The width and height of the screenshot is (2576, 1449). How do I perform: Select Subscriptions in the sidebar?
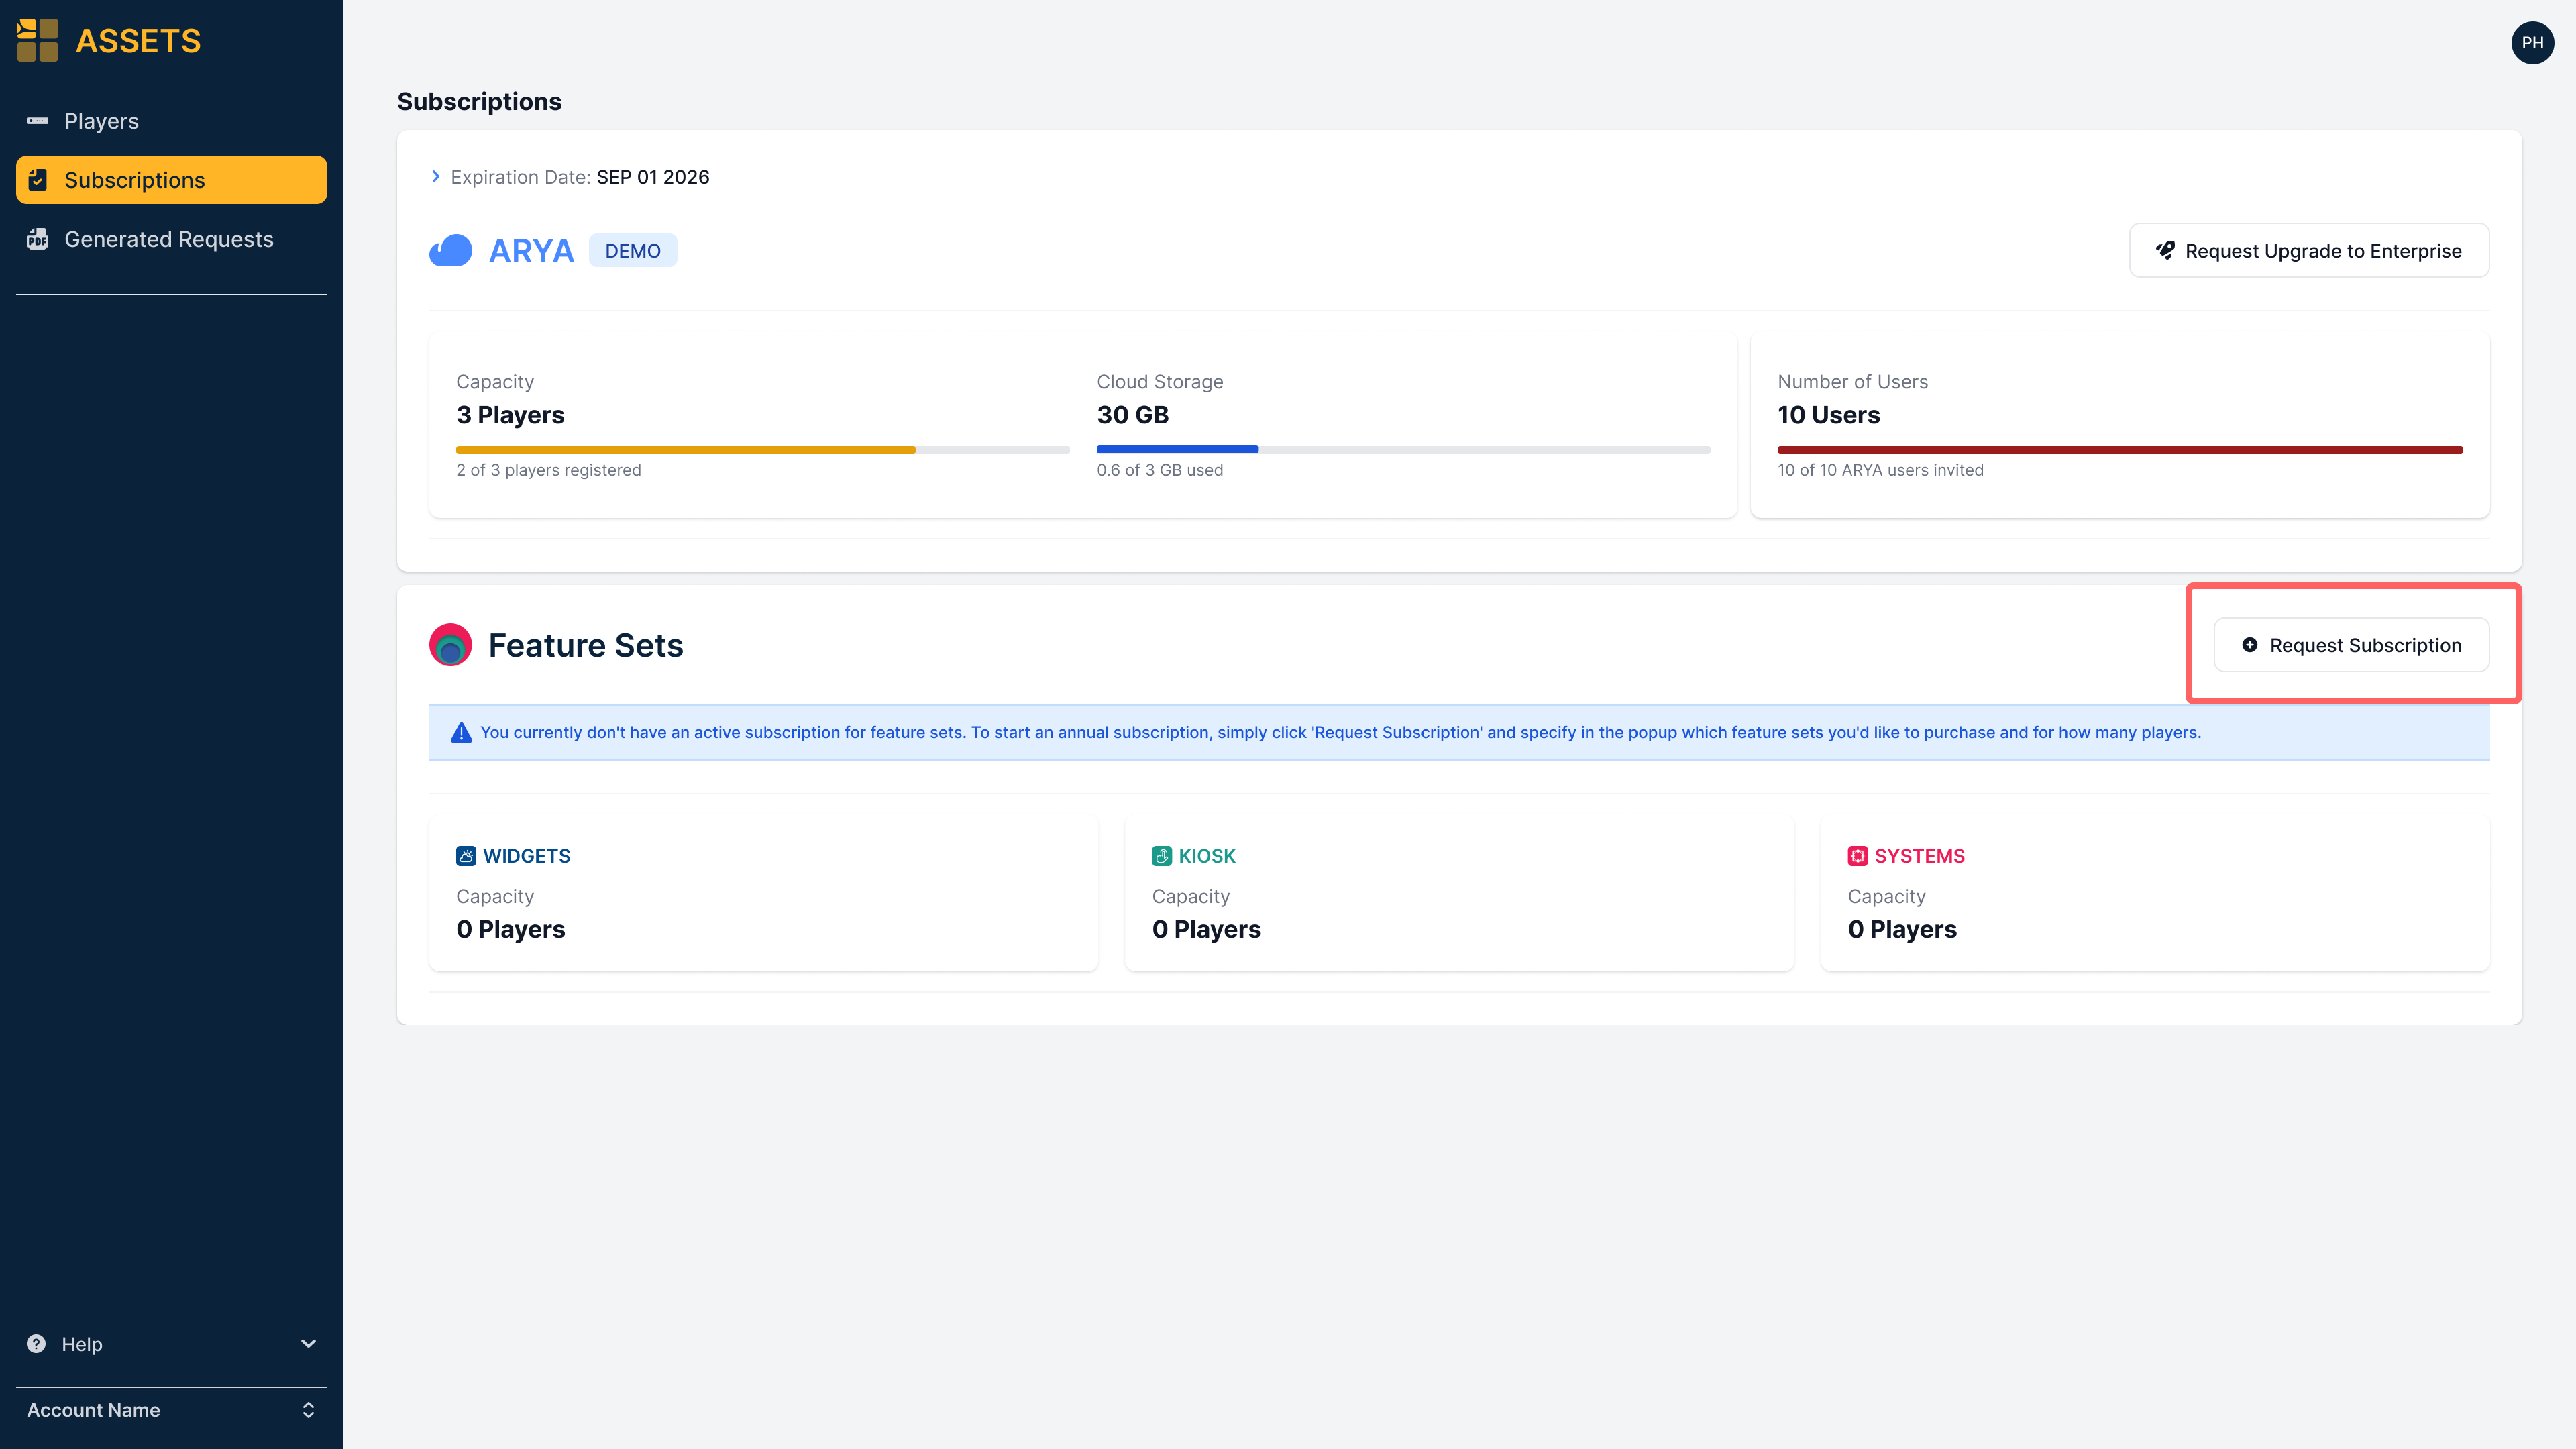click(x=171, y=180)
